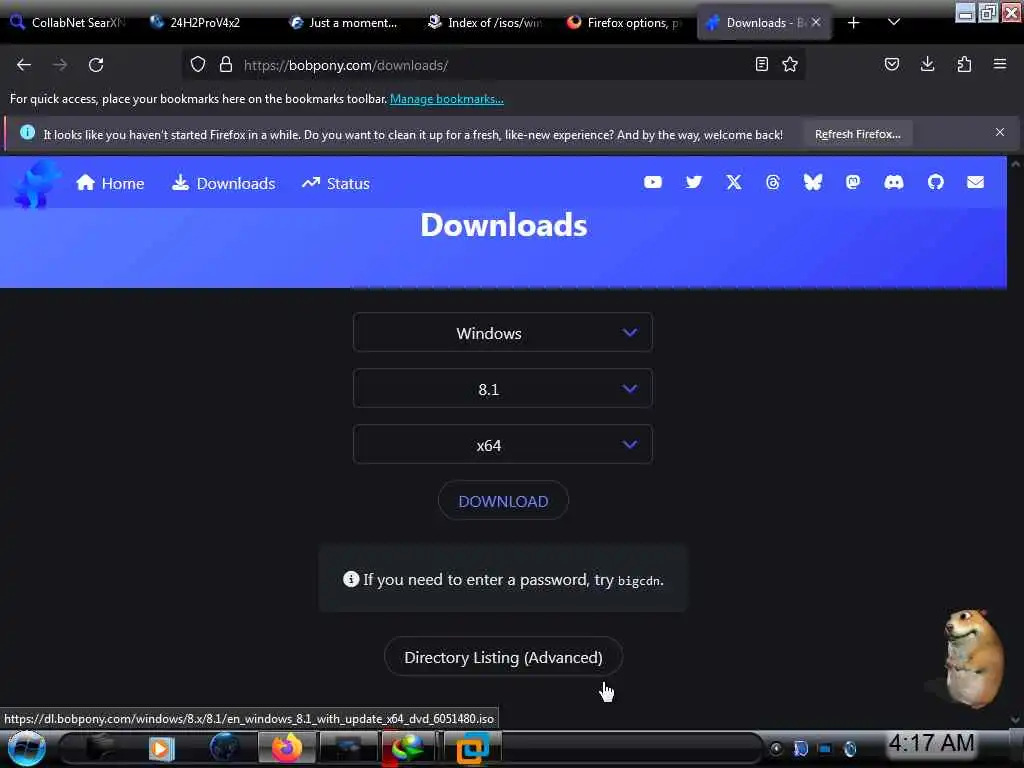Open the Firefox hamburger menu
The height and width of the screenshot is (768, 1024).
(x=1000, y=64)
